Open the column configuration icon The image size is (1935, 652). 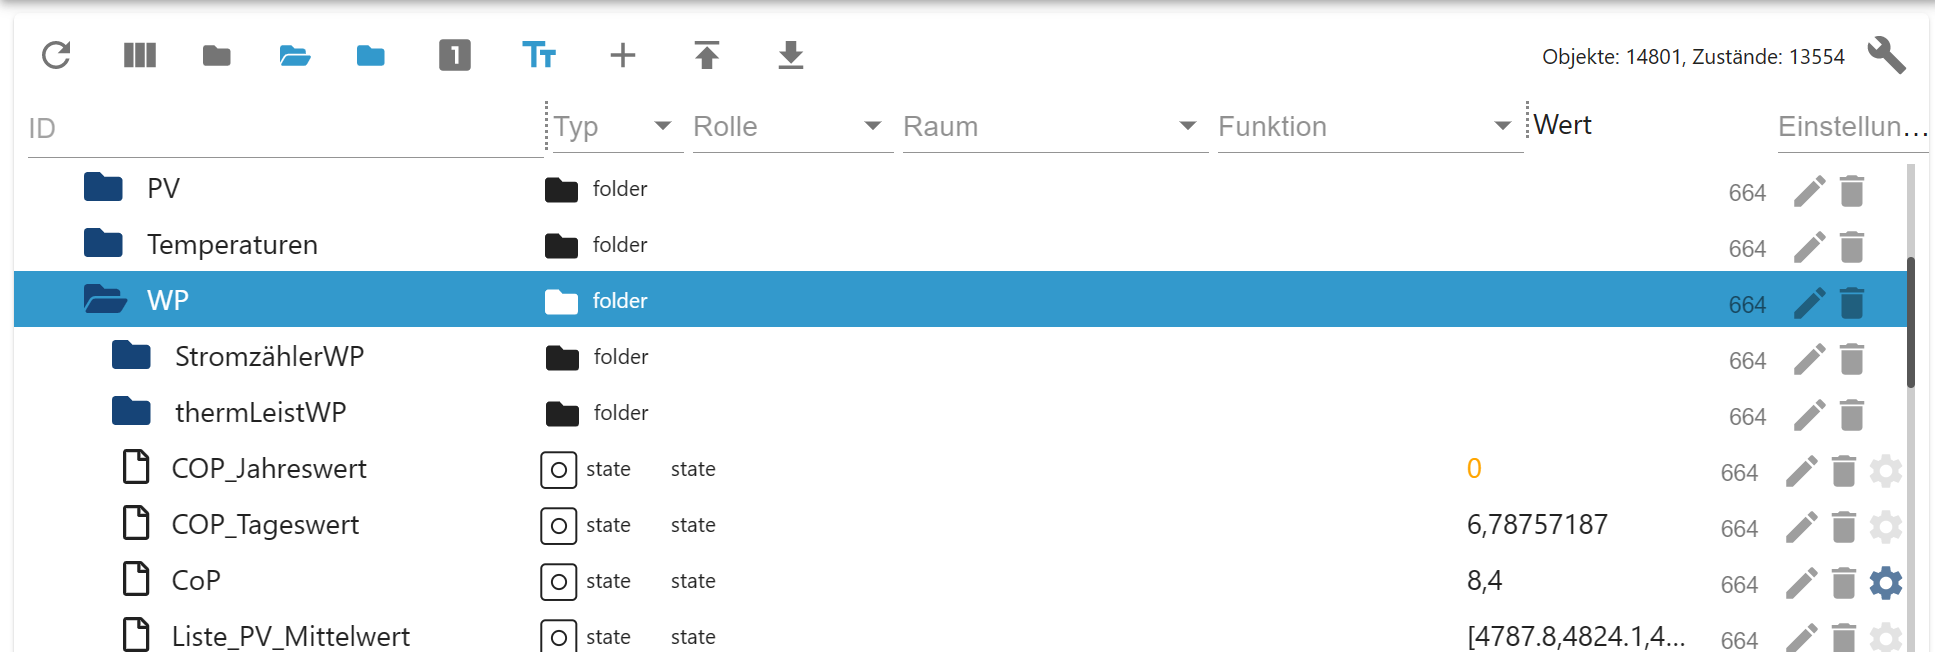(140, 55)
